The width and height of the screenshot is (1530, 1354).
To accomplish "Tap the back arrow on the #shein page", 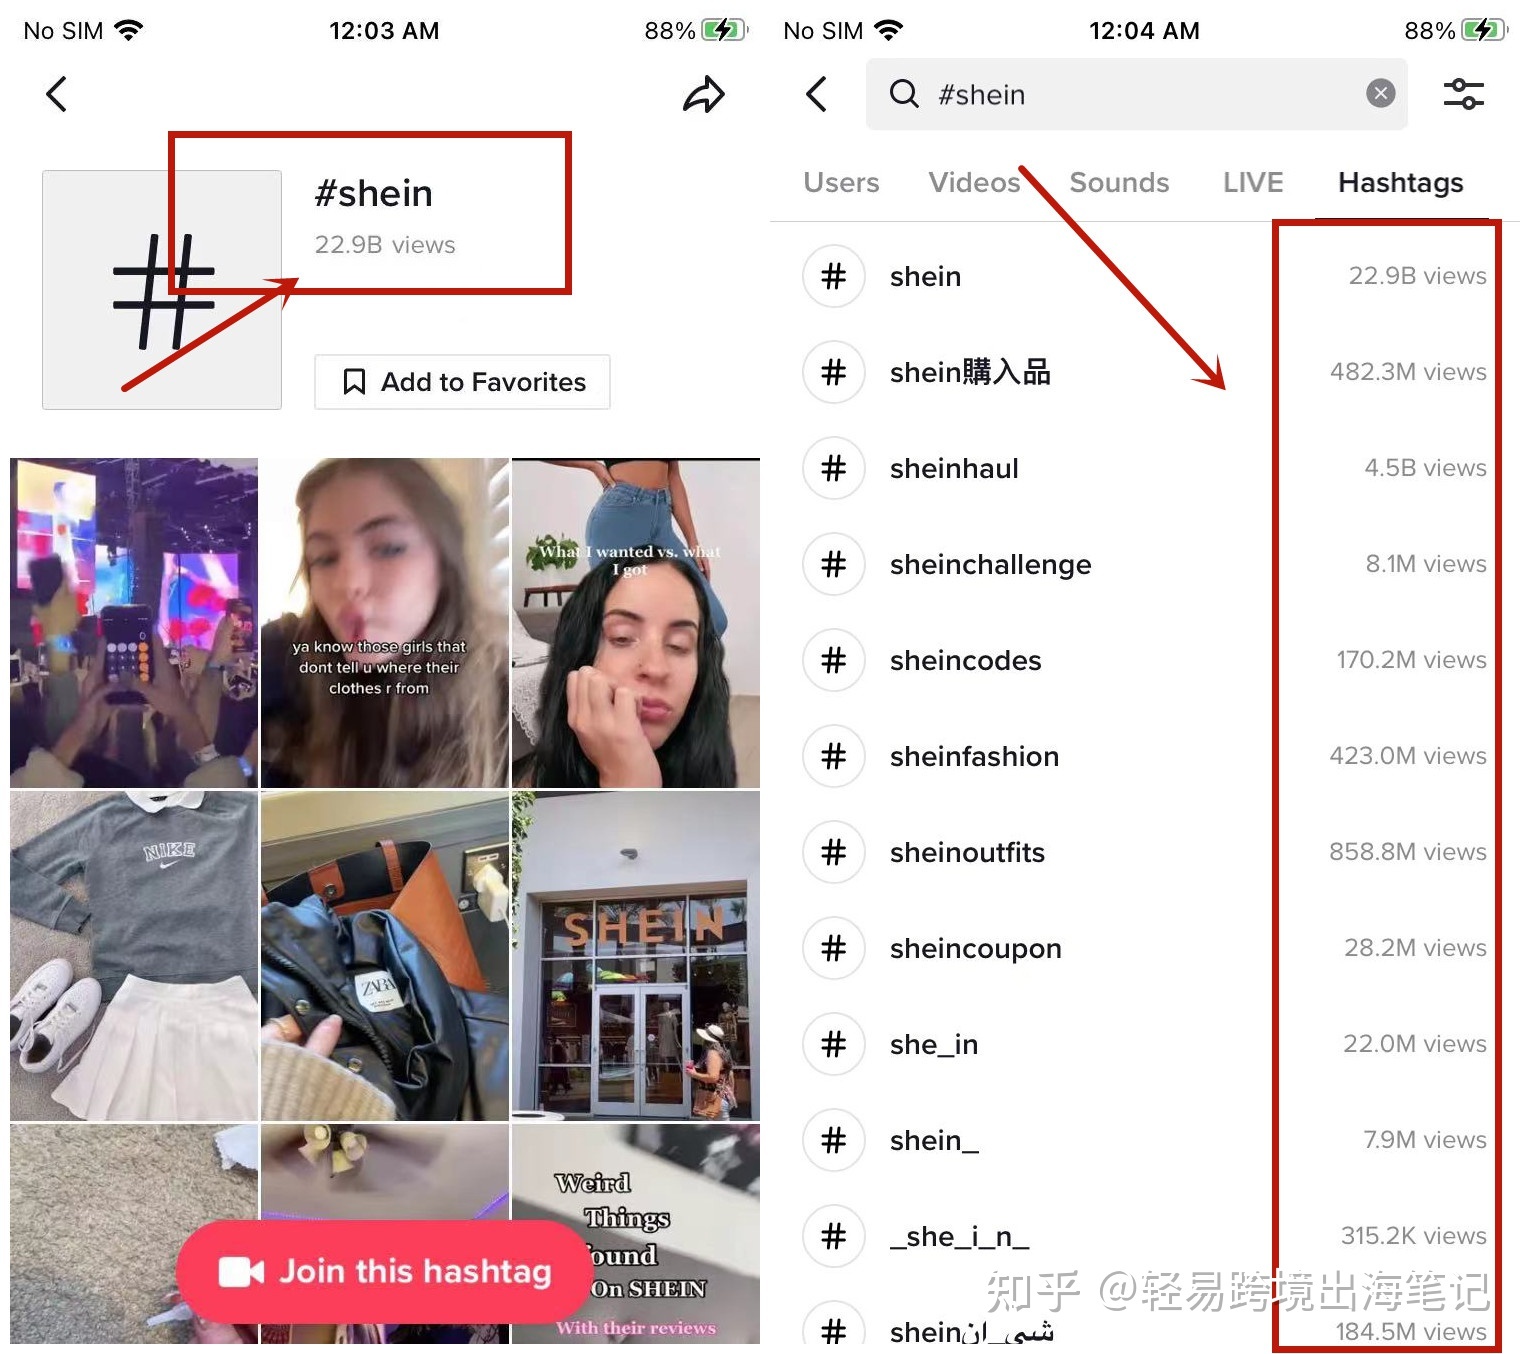I will tap(56, 94).
